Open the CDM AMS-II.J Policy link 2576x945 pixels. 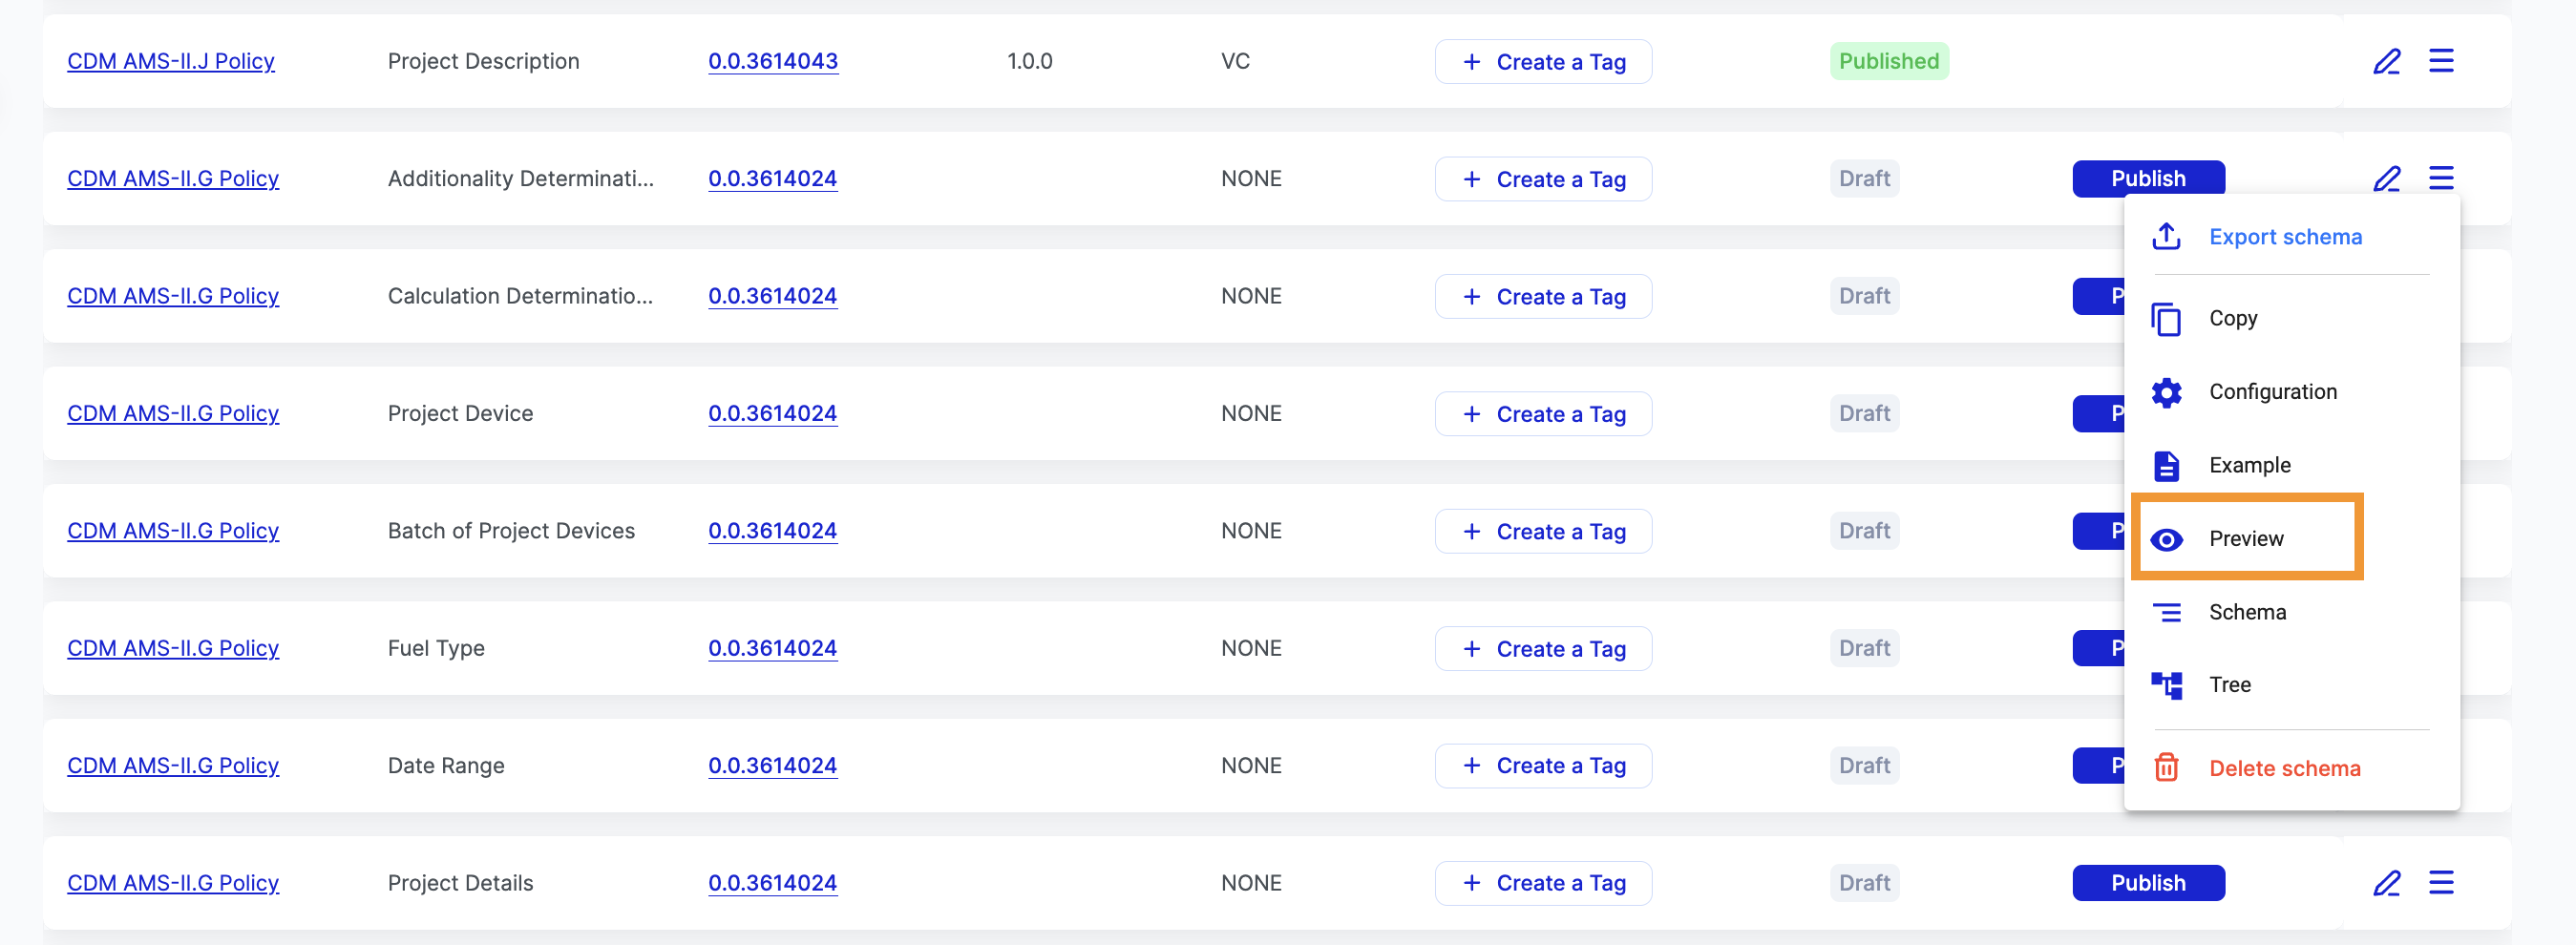[x=171, y=62]
